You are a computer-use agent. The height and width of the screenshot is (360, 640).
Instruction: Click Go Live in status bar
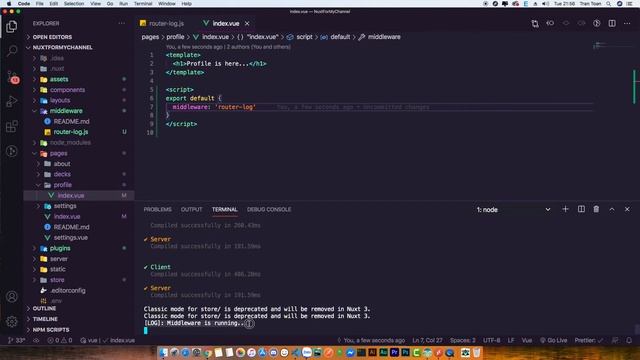click(x=553, y=340)
